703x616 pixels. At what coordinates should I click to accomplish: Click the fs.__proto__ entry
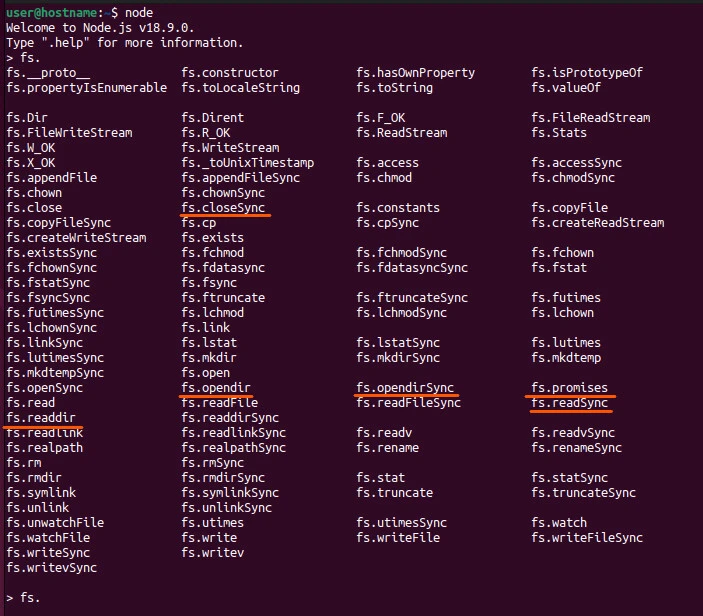(x=48, y=73)
